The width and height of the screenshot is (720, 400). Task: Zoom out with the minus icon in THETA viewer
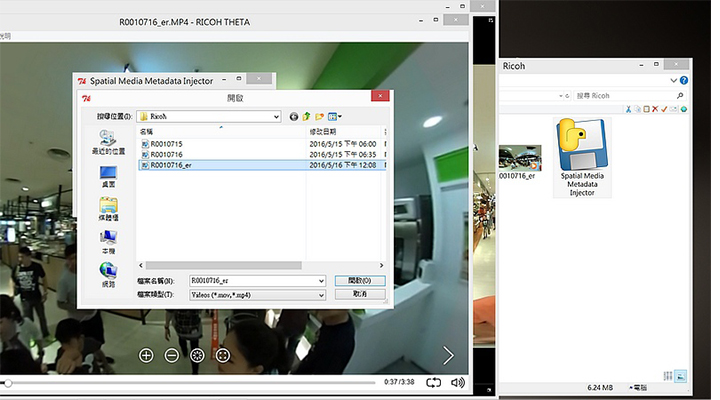point(172,355)
